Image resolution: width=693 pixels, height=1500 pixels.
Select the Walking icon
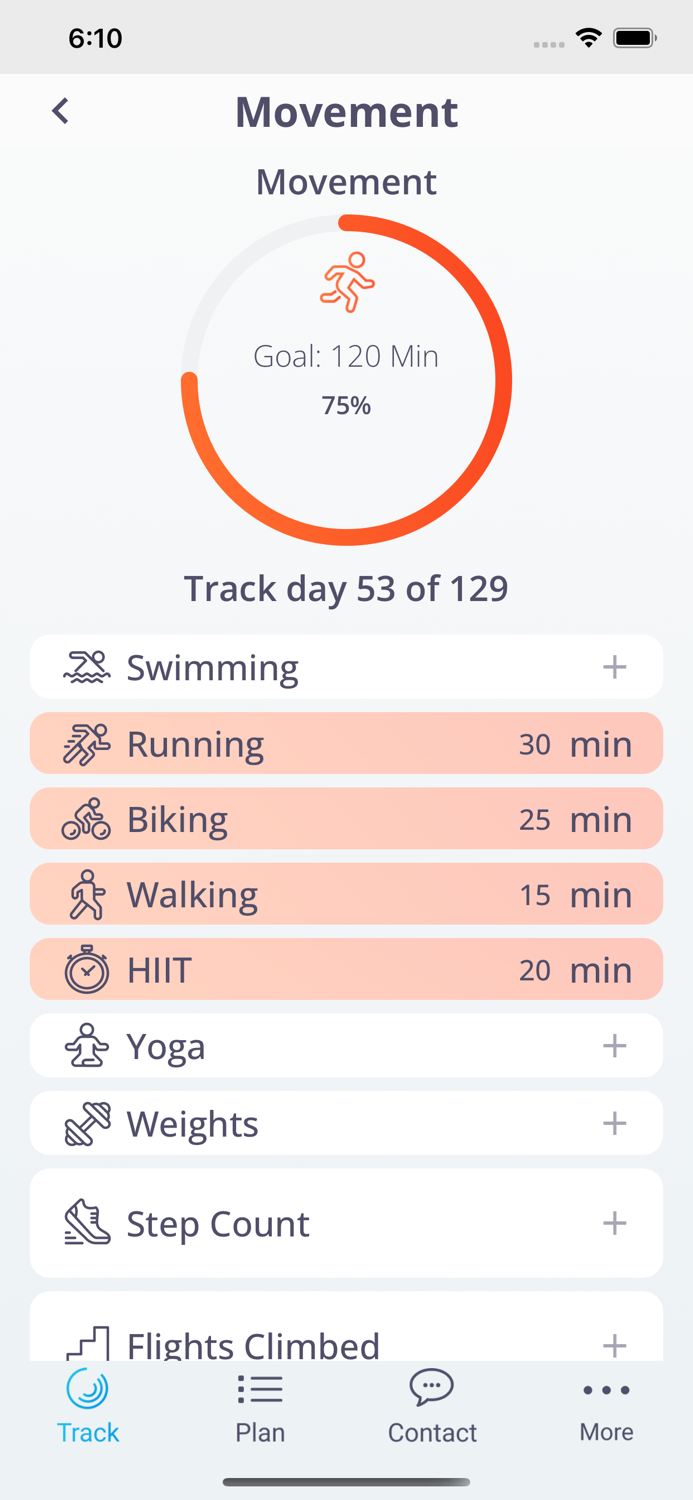tap(86, 893)
